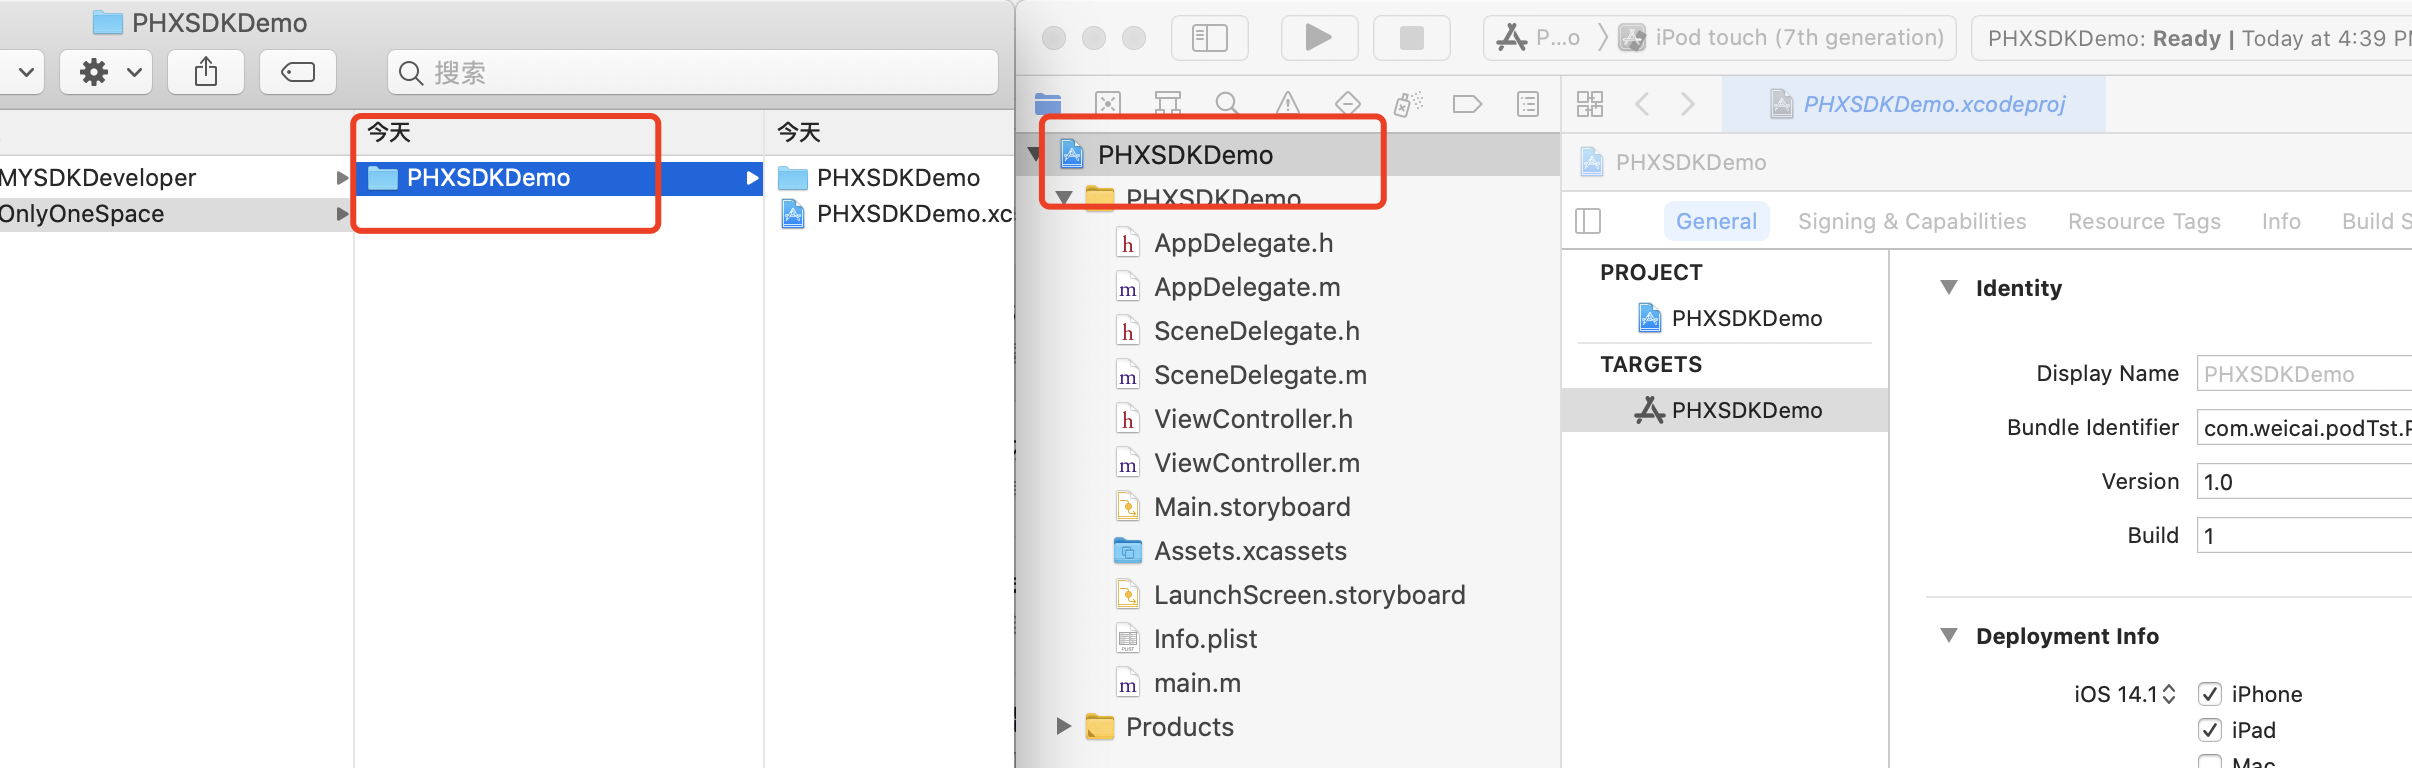This screenshot has width=2412, height=768.
Task: Click the Xcode activity status bar
Action: pyautogui.click(x=2192, y=38)
